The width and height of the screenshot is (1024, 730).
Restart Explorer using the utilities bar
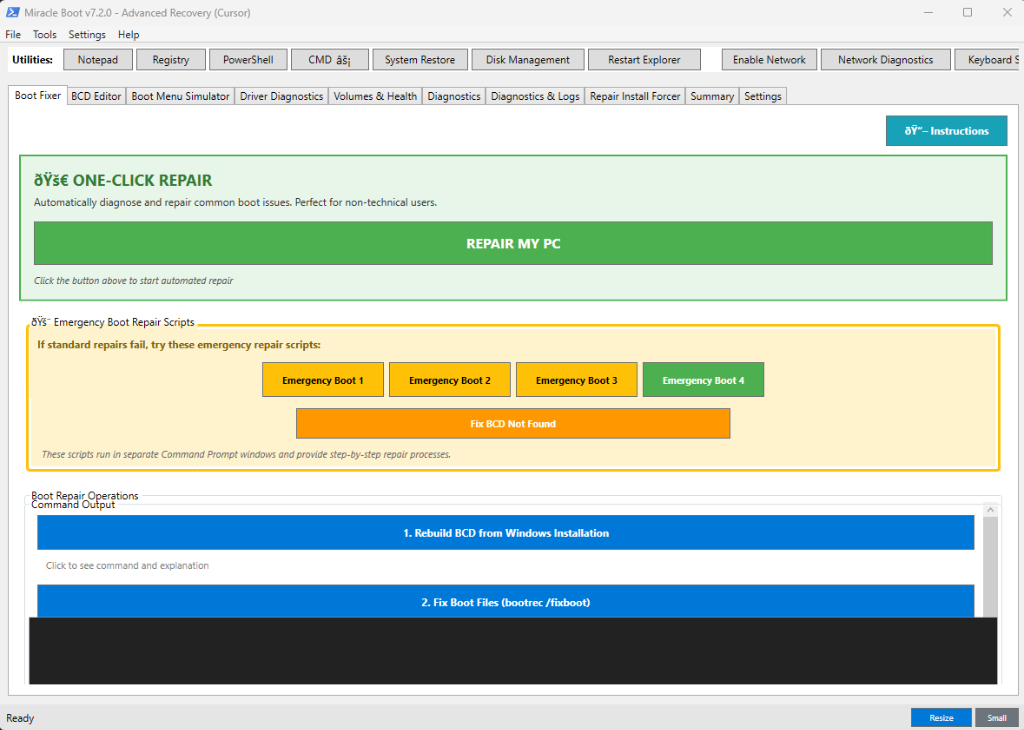point(644,59)
